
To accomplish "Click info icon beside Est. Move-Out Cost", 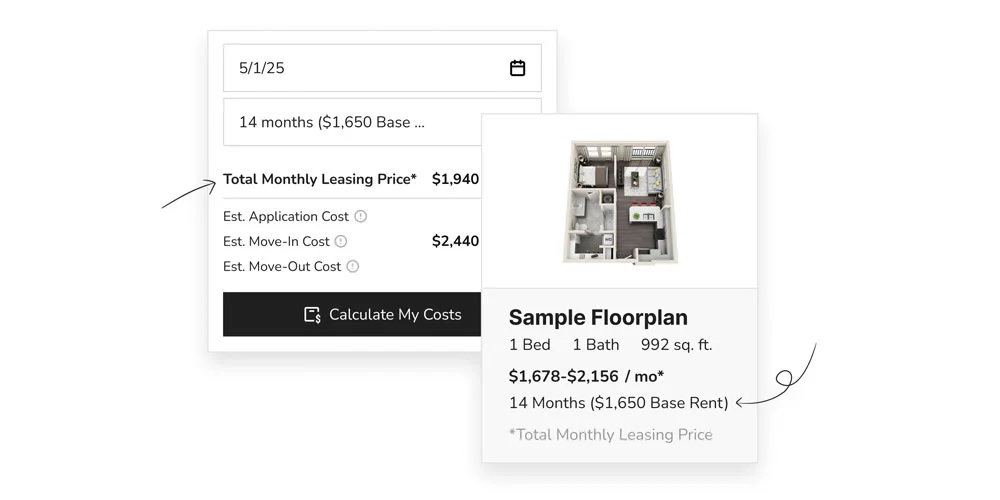I will (x=353, y=267).
